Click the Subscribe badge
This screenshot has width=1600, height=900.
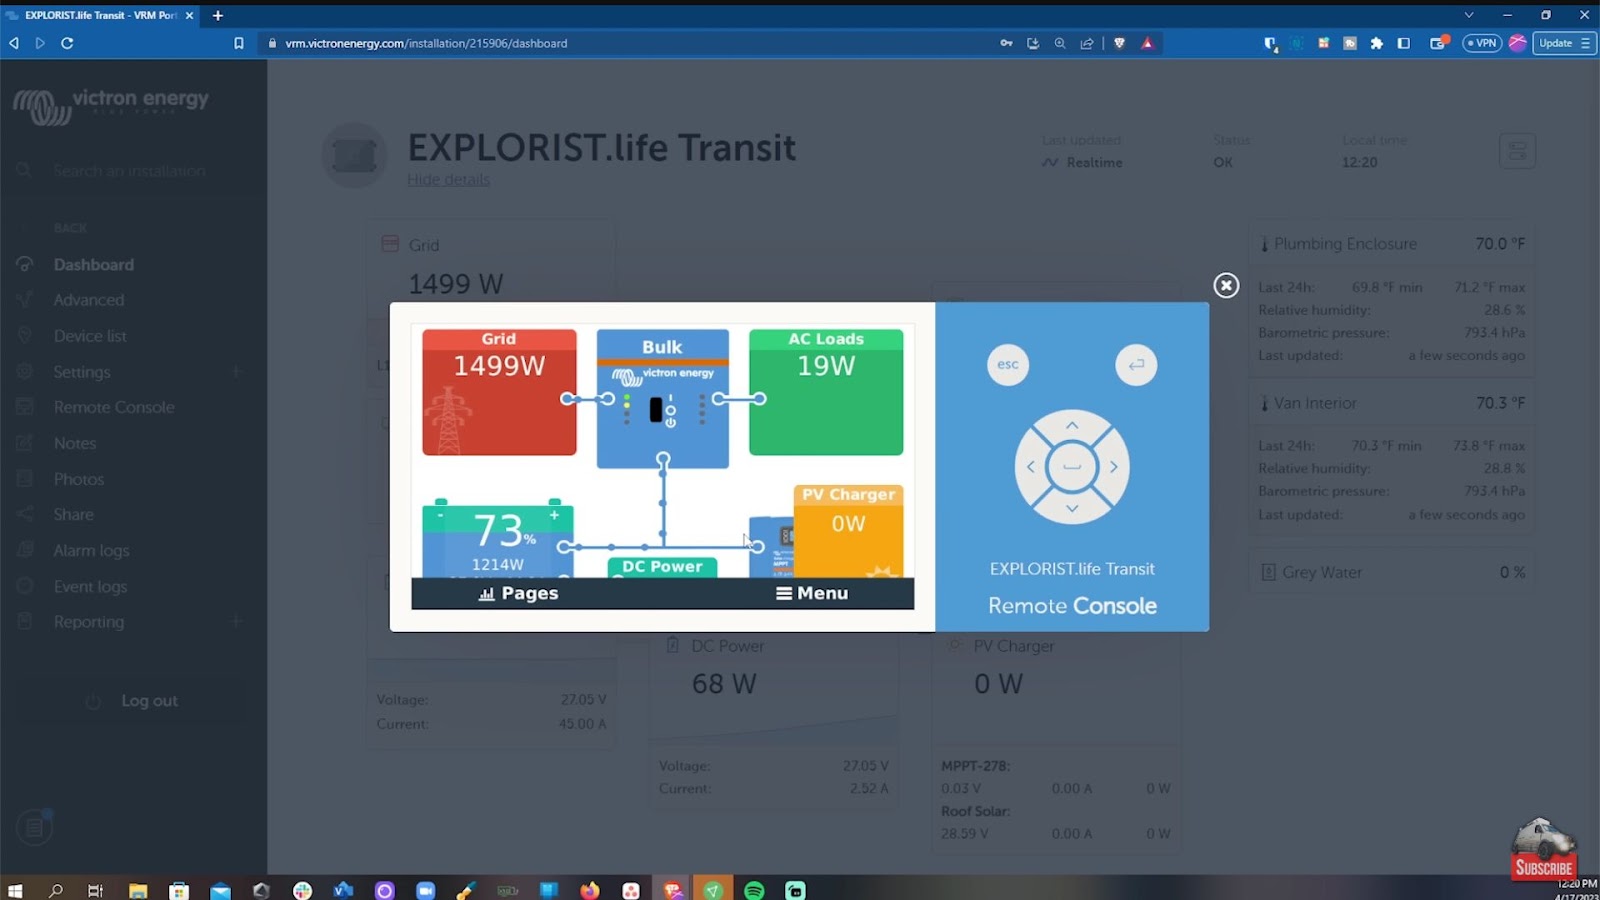pyautogui.click(x=1543, y=850)
